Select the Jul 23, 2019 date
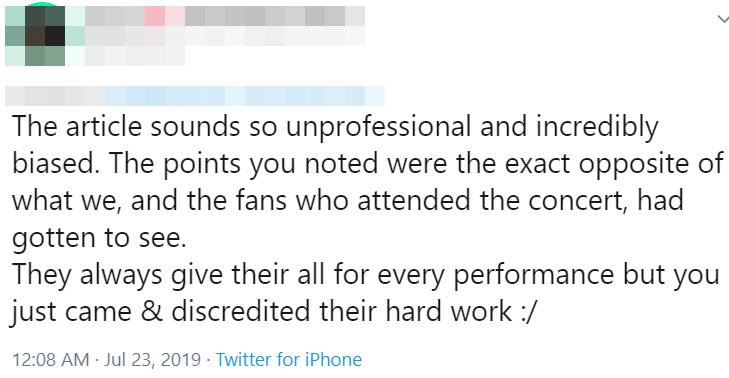The width and height of the screenshot is (729, 378). click(152, 359)
